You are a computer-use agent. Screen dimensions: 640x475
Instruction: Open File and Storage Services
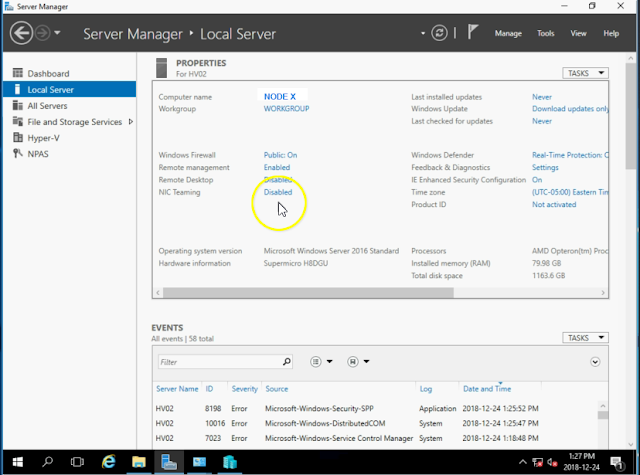pos(74,122)
